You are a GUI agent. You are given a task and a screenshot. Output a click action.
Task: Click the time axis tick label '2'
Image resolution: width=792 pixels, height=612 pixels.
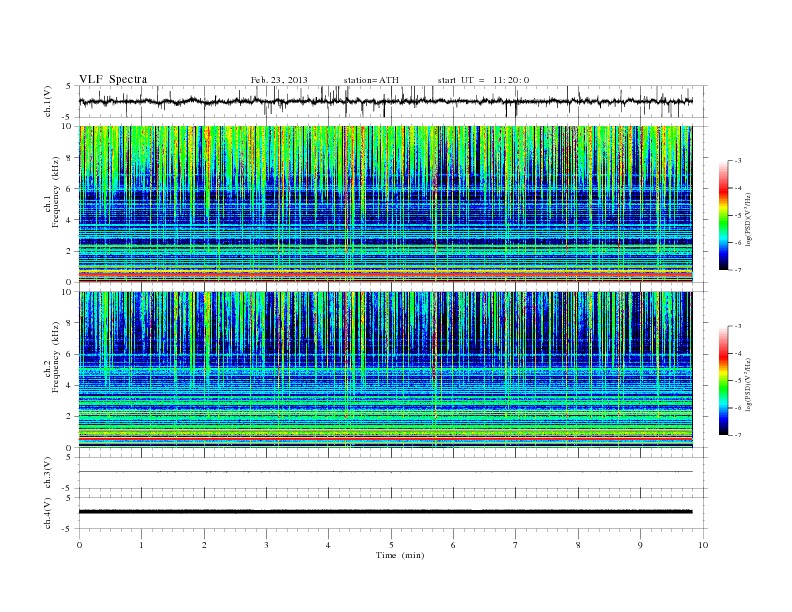(204, 545)
